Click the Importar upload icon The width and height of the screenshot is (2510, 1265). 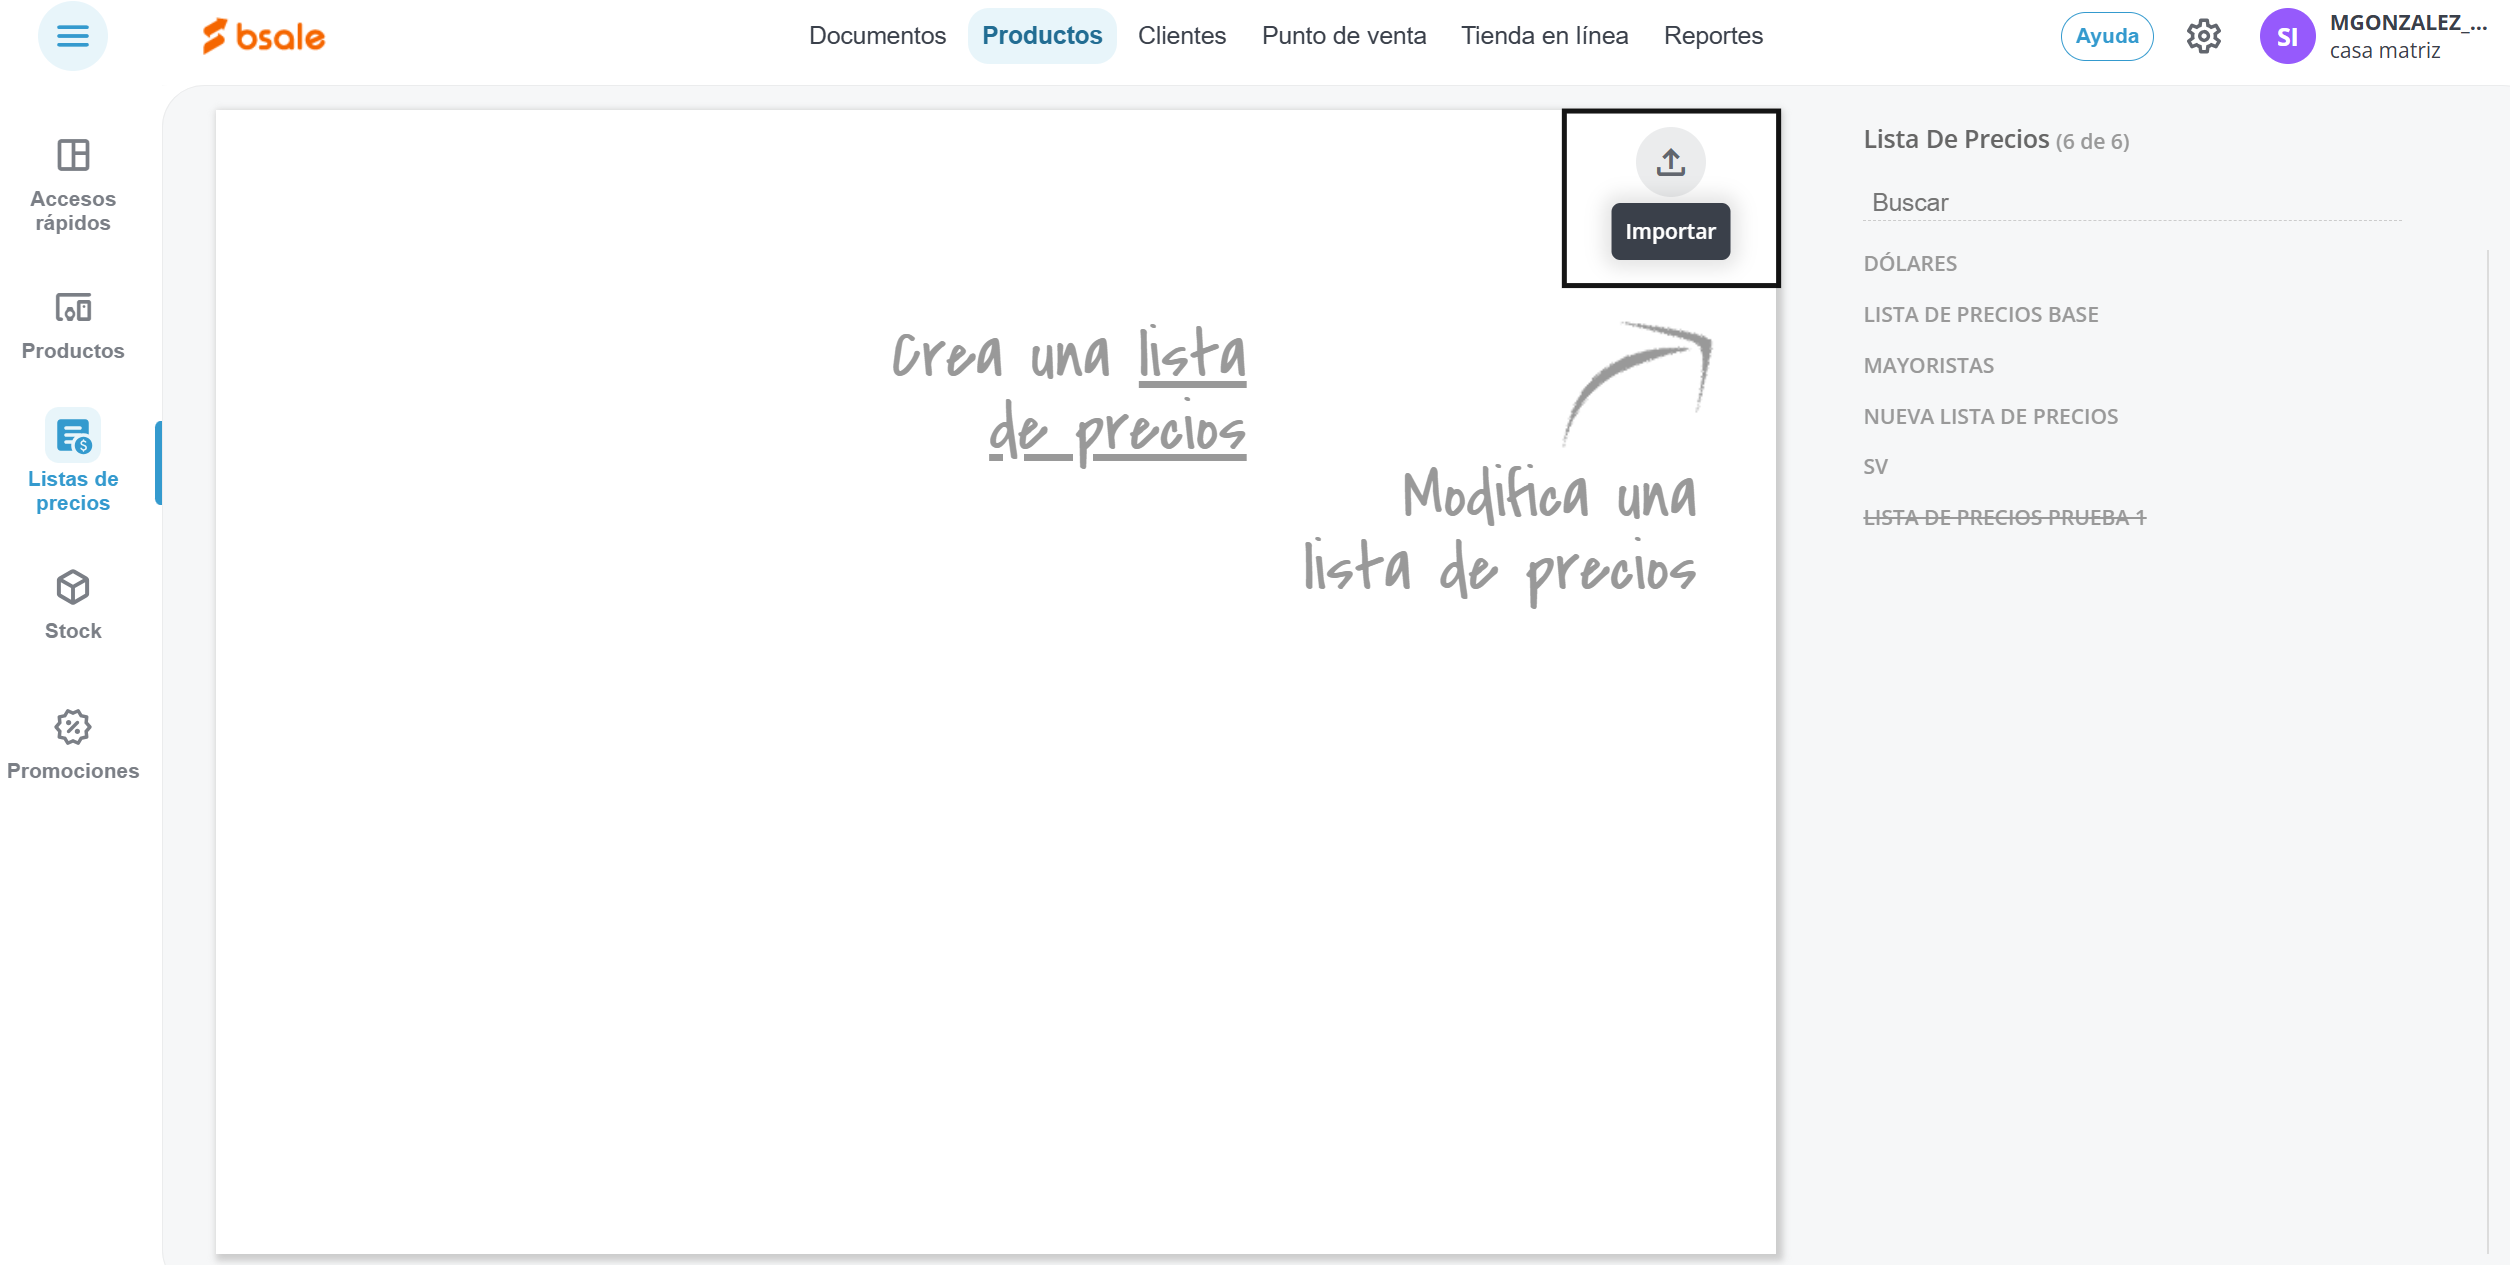[x=1670, y=162]
